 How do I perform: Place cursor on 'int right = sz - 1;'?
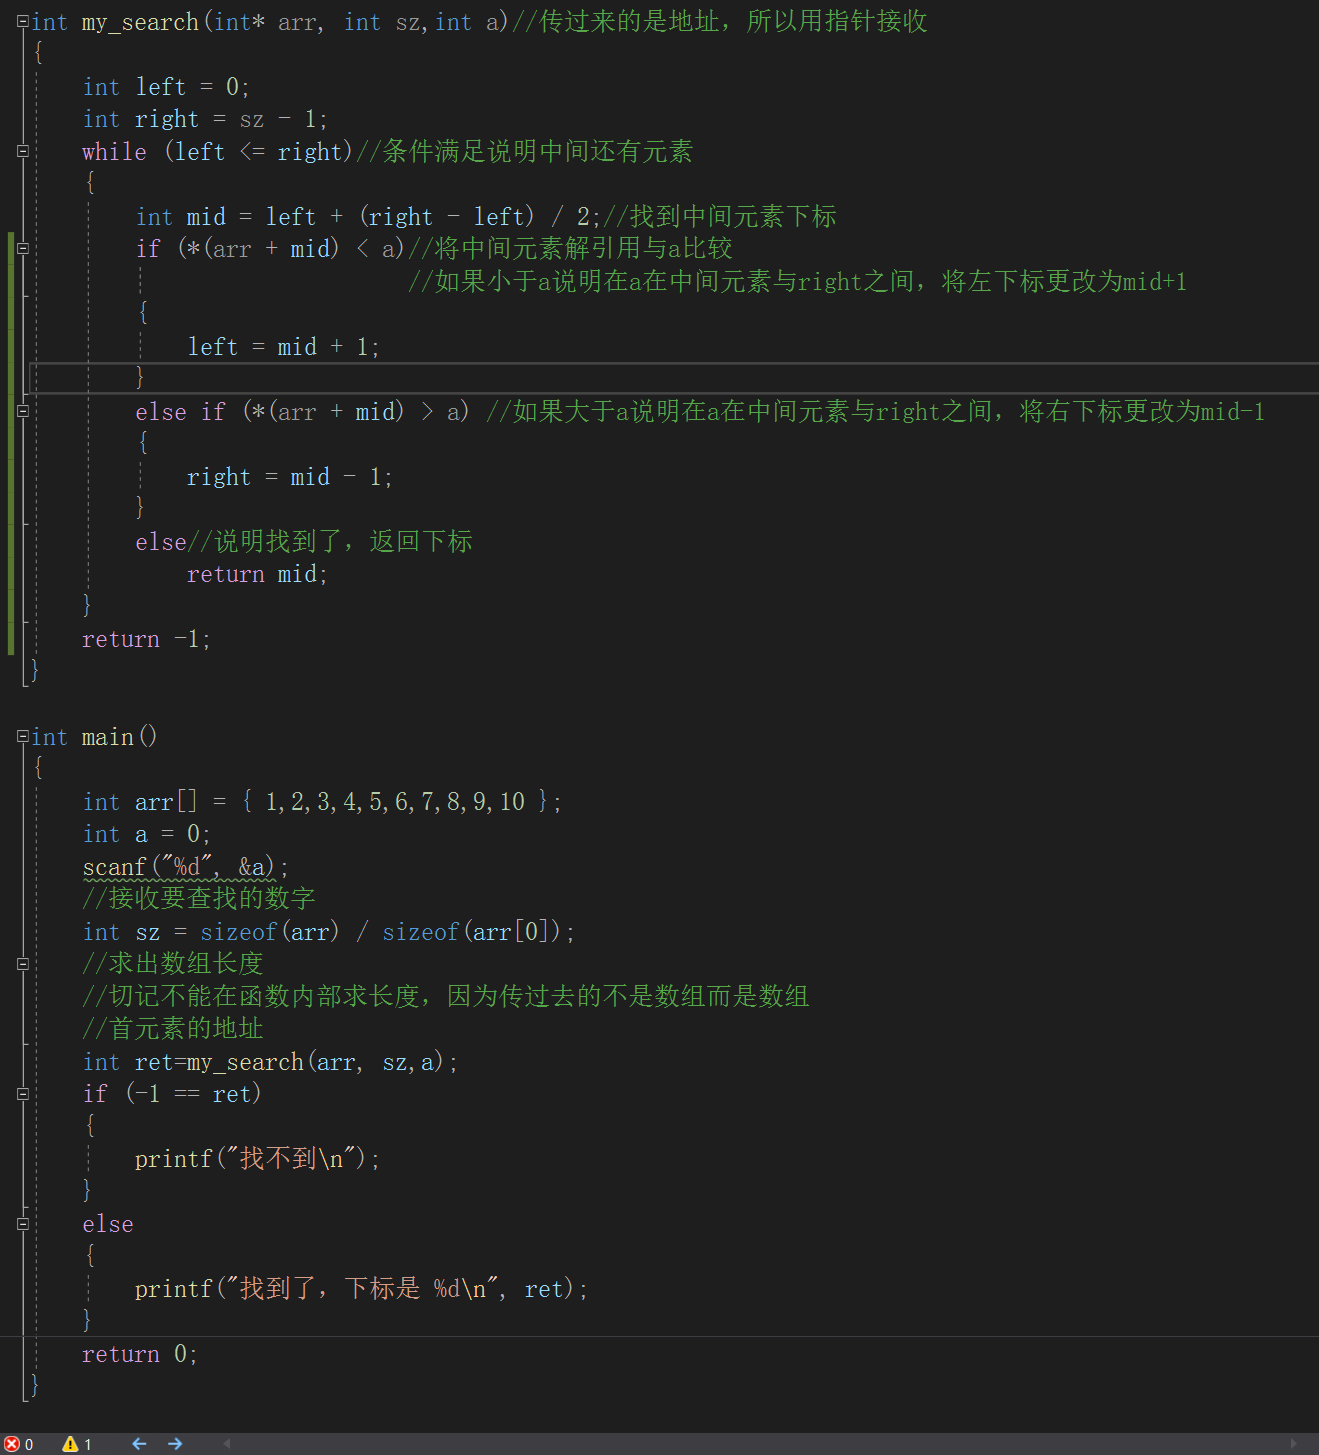click(x=205, y=119)
